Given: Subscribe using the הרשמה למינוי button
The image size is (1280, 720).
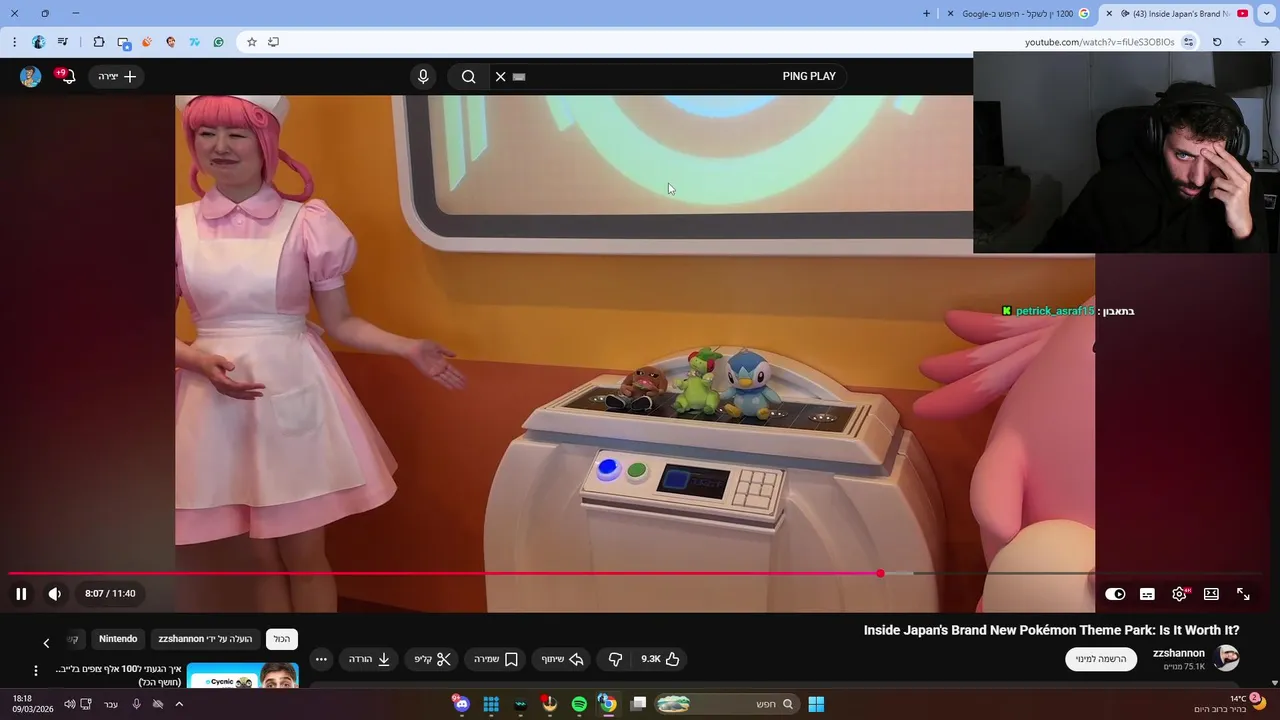Looking at the screenshot, I should (x=1101, y=659).
